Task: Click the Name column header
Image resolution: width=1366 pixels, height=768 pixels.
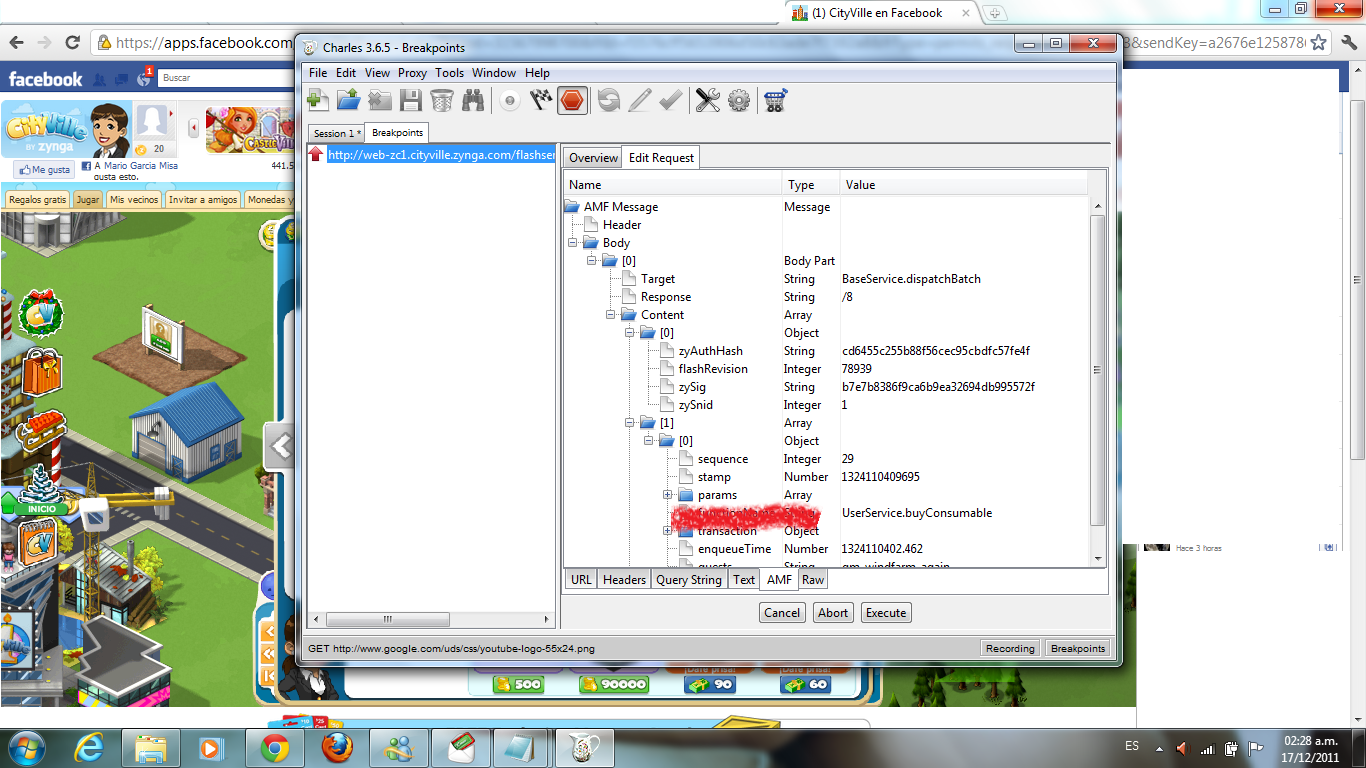Action: click(673, 185)
